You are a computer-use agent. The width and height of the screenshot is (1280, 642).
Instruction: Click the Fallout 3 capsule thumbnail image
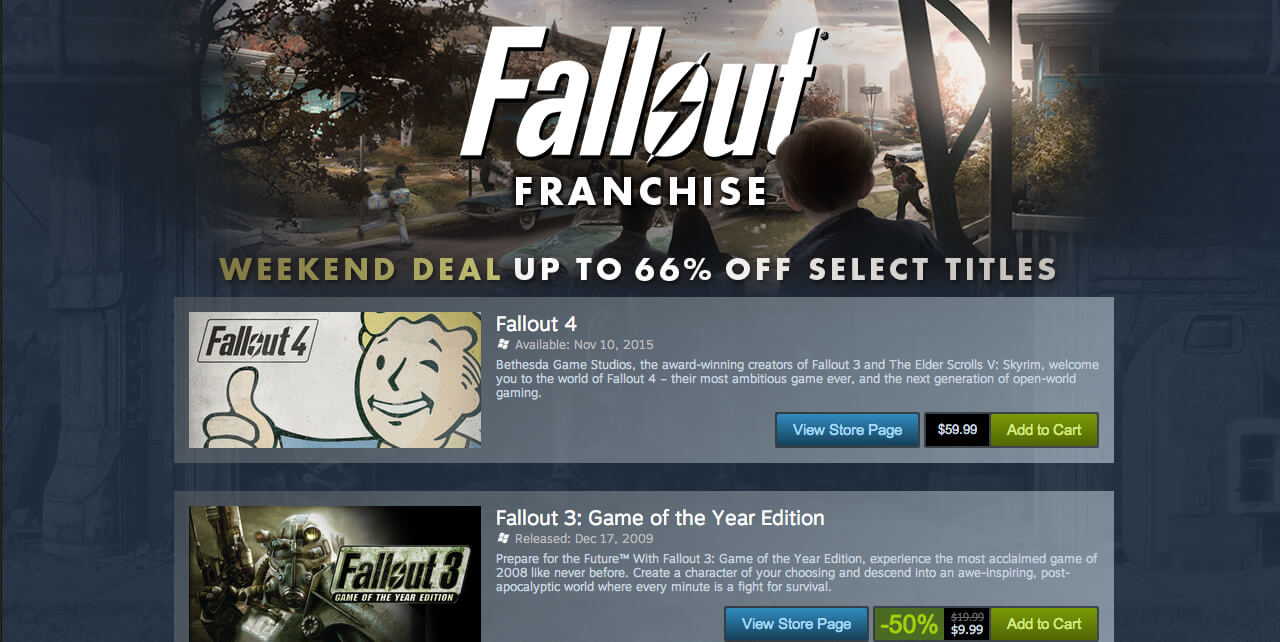coord(335,574)
